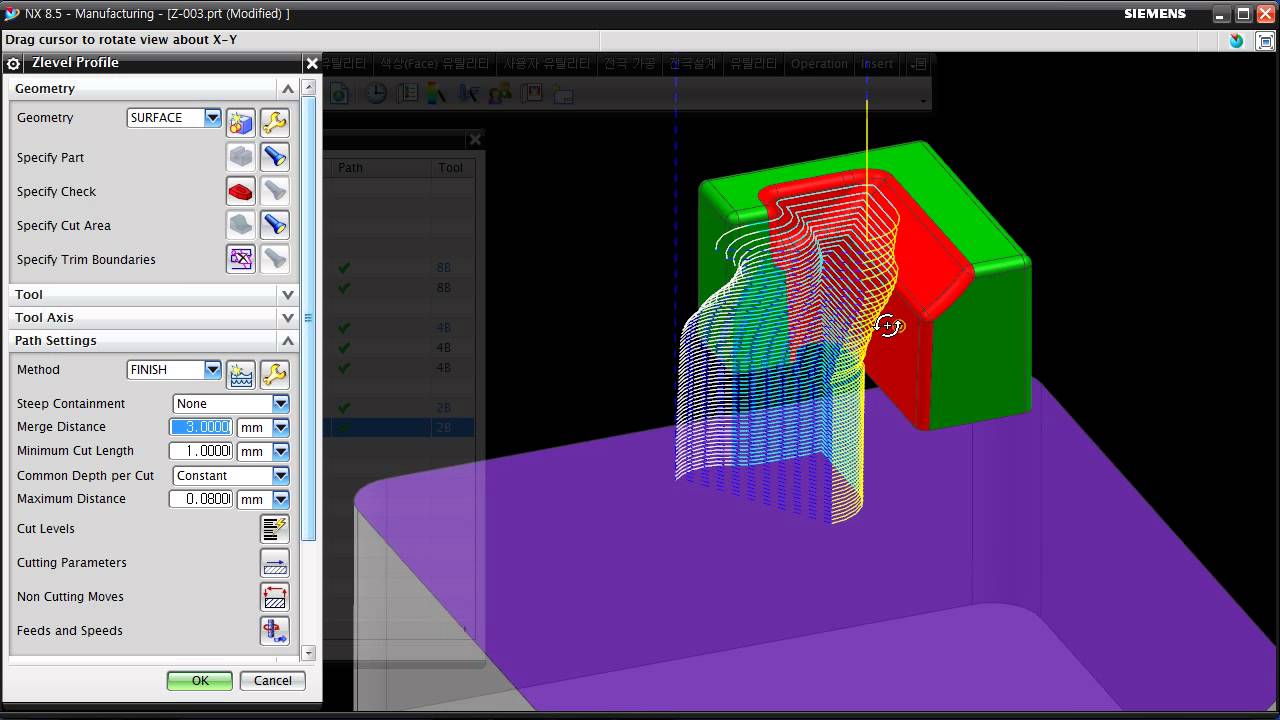The width and height of the screenshot is (1280, 720).
Task: Close the Zlevel Profile dialog with X
Action: pos(312,63)
